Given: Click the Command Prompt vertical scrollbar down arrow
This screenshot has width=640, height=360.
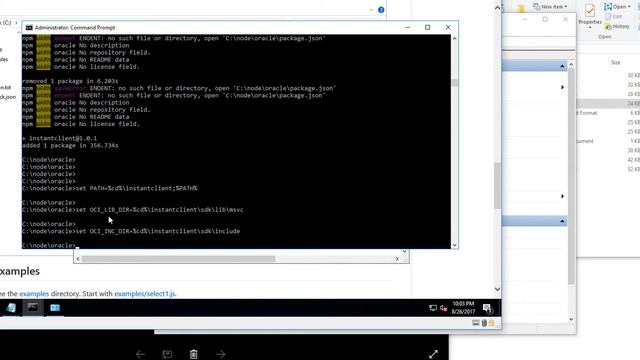Looking at the screenshot, I should pos(455,245).
